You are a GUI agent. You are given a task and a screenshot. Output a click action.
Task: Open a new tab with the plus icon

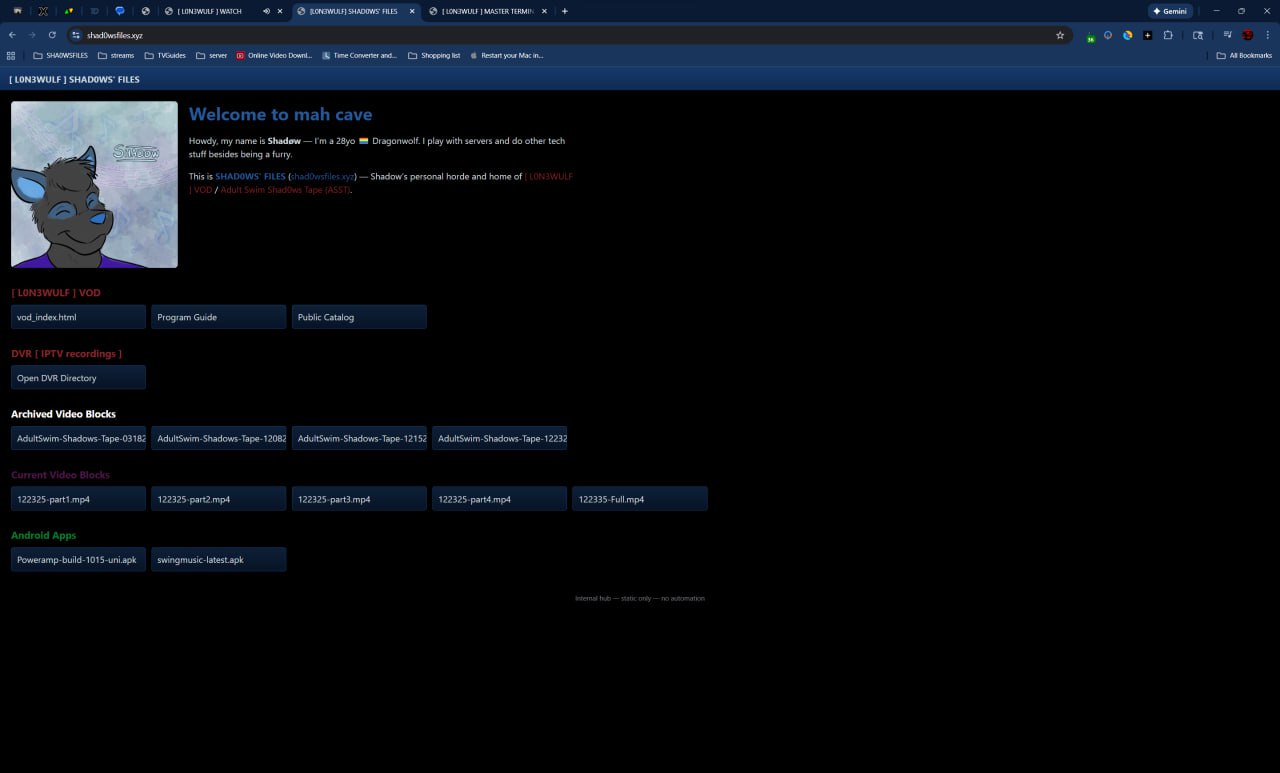[565, 11]
